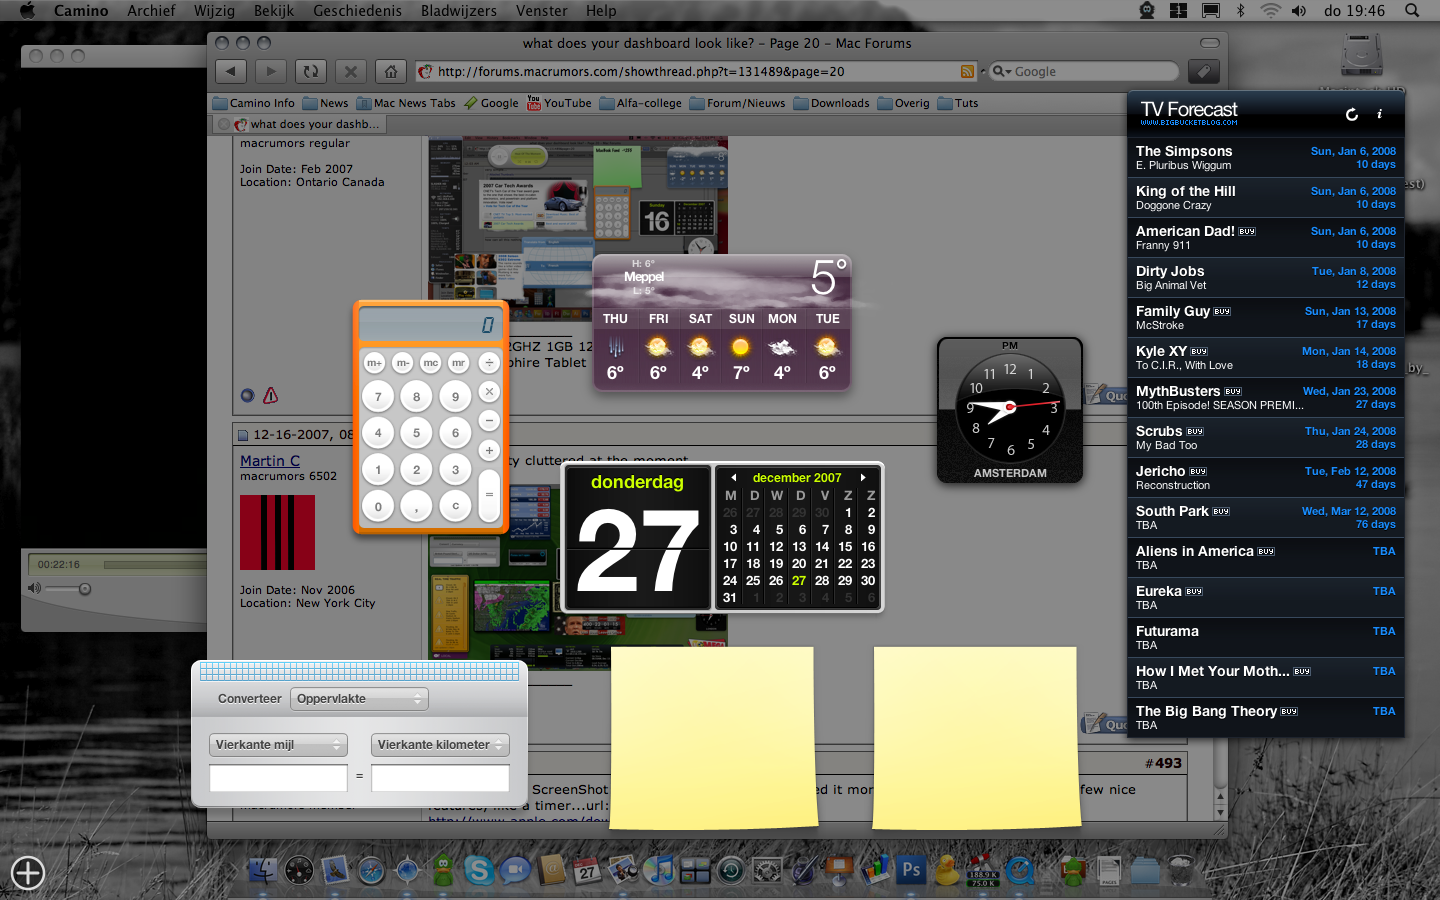
Task: Click the playback progress bar at 00:22:16
Action: (x=155, y=565)
